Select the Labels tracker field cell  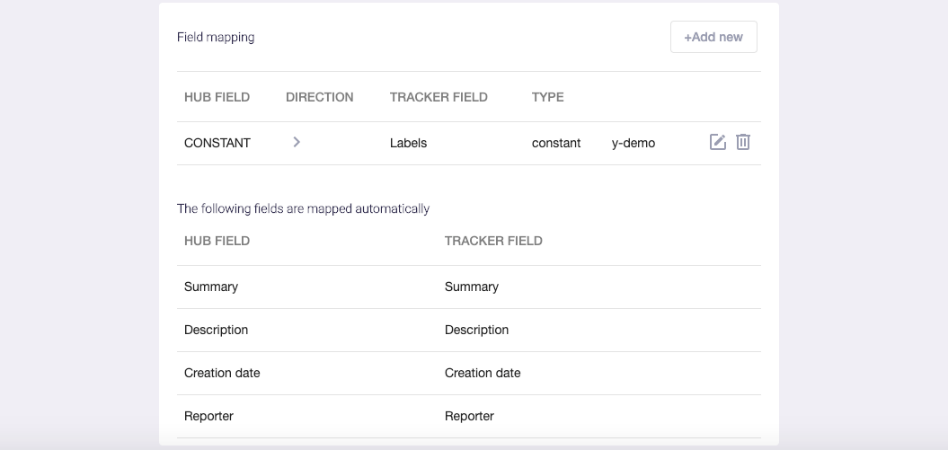point(409,143)
